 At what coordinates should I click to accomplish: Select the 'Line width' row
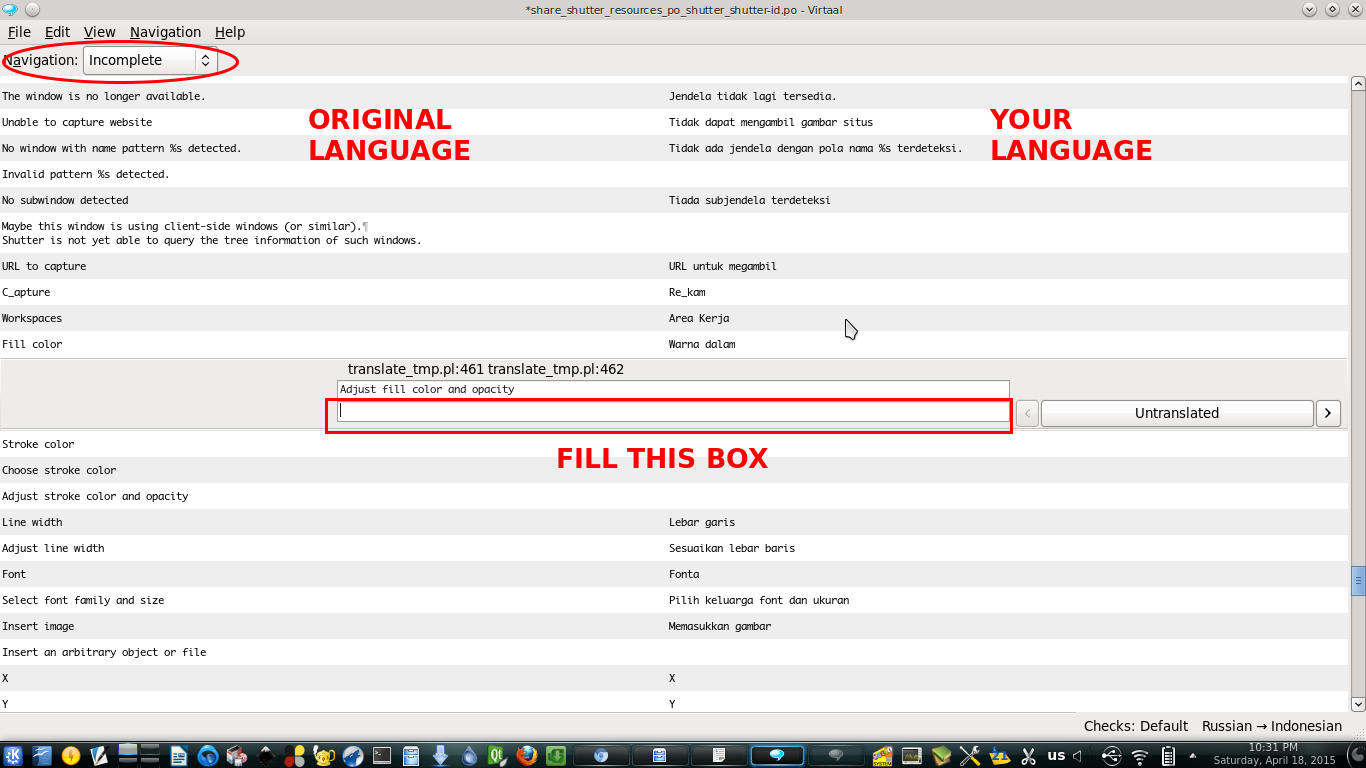coord(674,522)
